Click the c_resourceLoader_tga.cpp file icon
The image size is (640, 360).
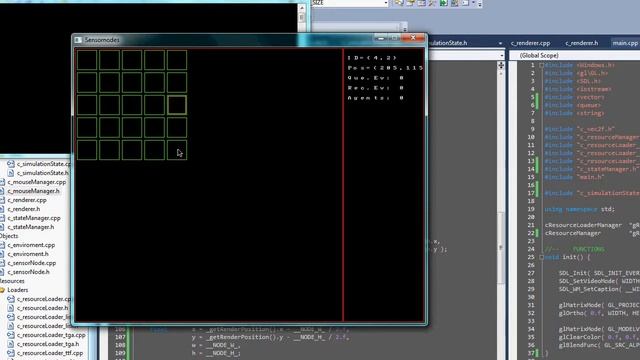11,335
